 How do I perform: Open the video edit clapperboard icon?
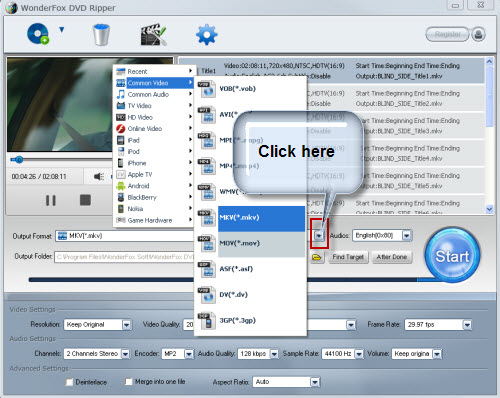point(153,34)
